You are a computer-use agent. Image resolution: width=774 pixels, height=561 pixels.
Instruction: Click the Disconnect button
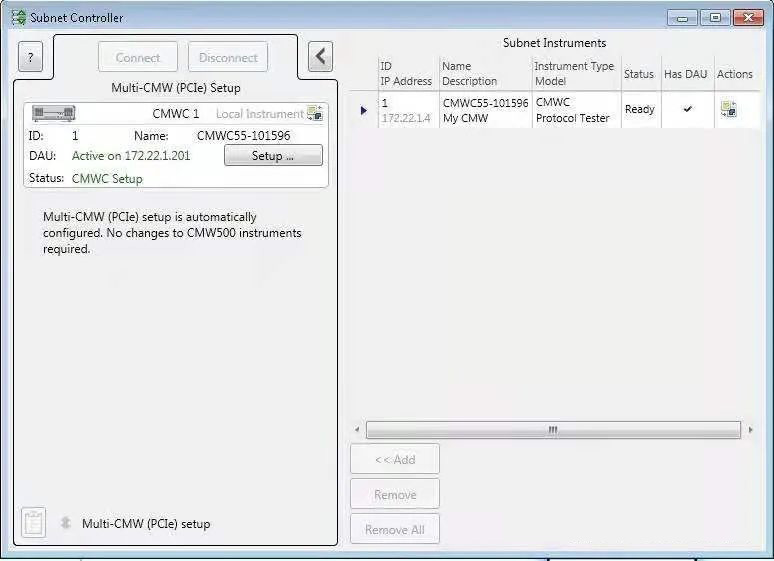tap(228, 57)
